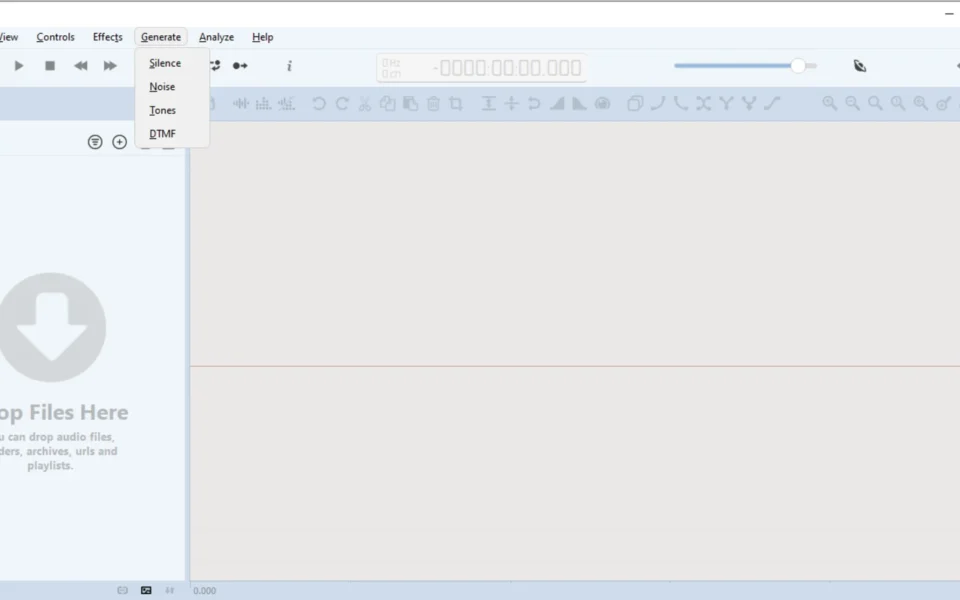Open the Controls menu
The image size is (960, 600).
(55, 37)
